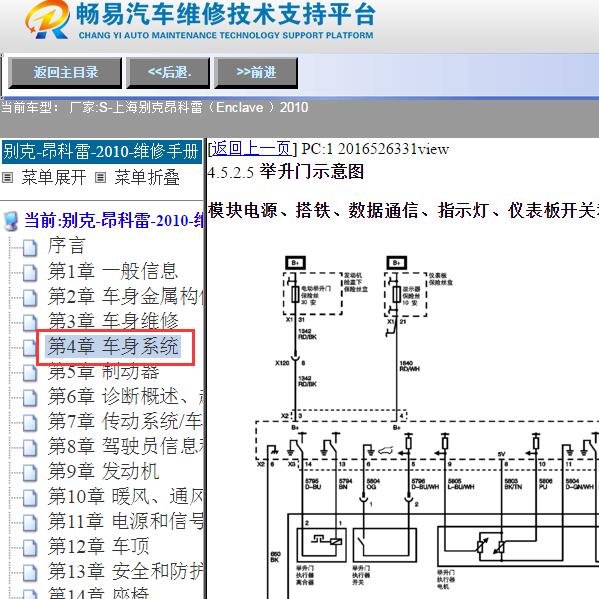This screenshot has width=599, height=599.
Task: Click the page icon next to 第8章 驾驶员信息
Action: coord(30,448)
